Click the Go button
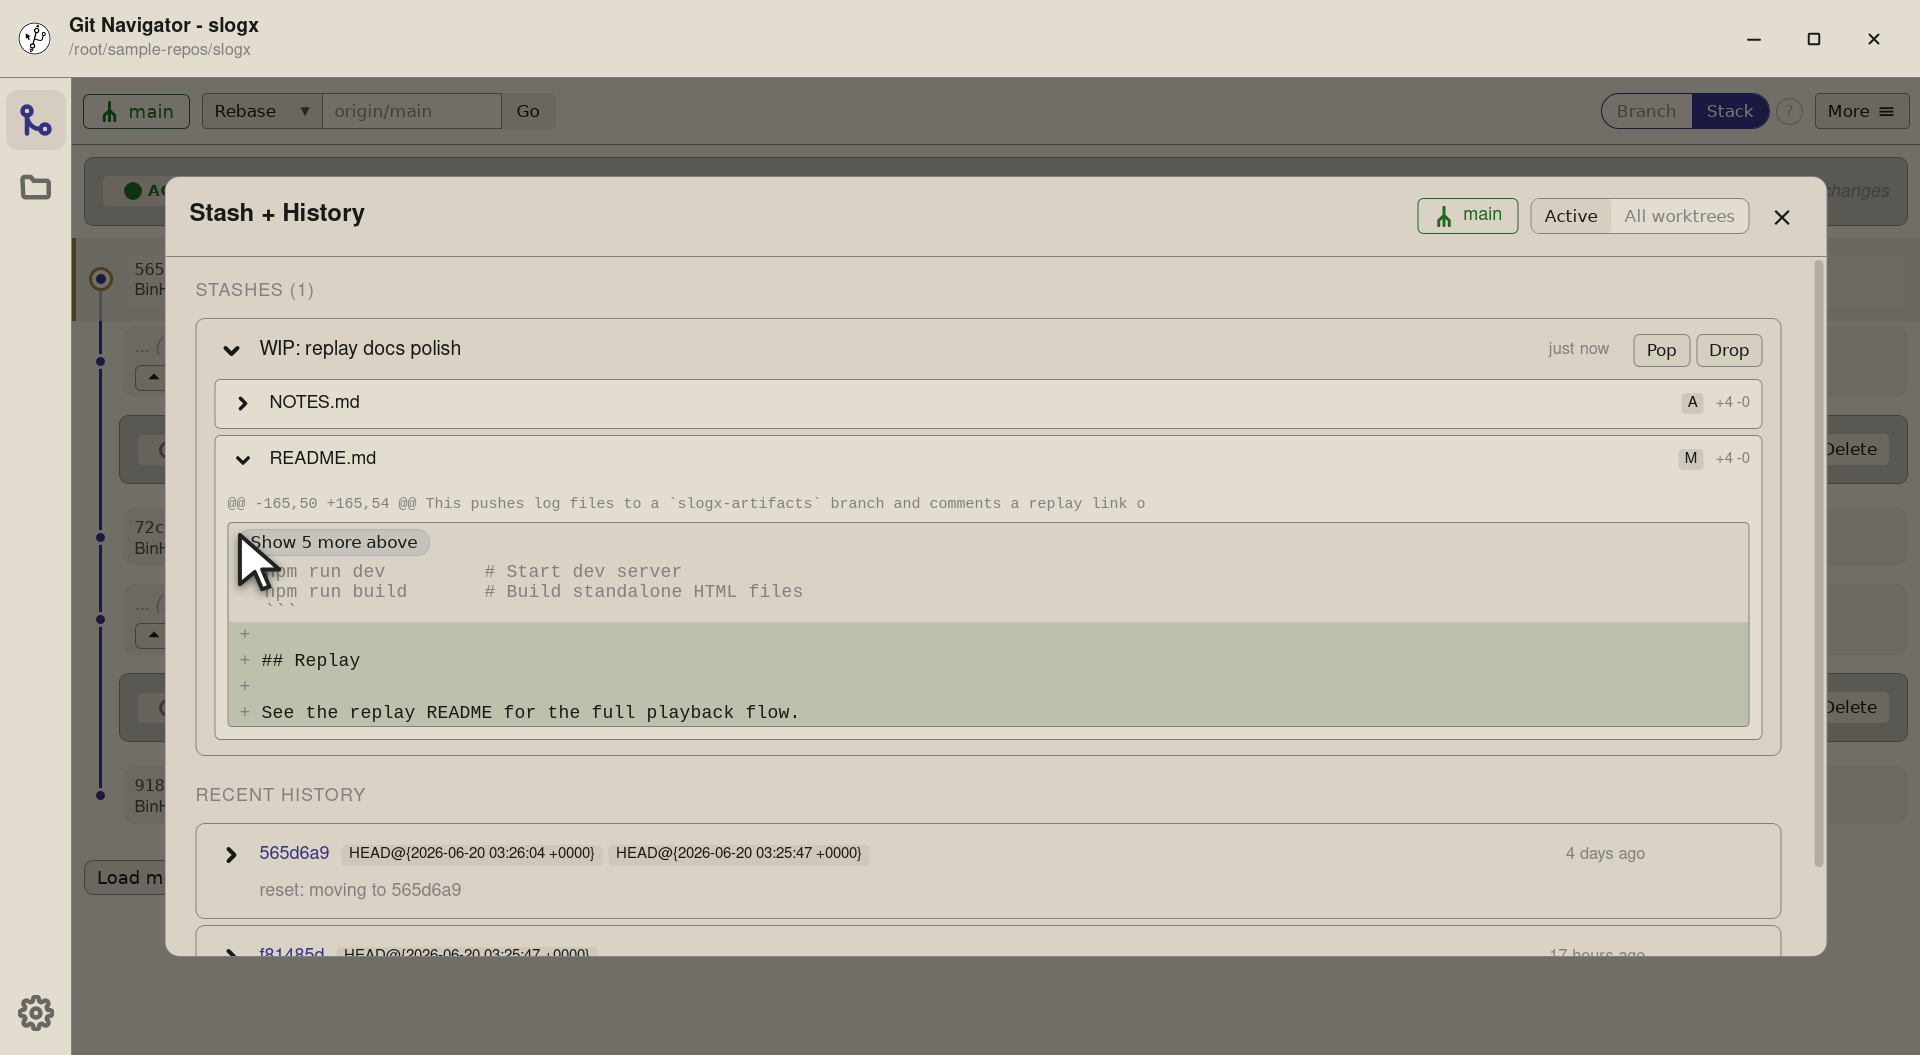1920x1055 pixels. point(528,111)
